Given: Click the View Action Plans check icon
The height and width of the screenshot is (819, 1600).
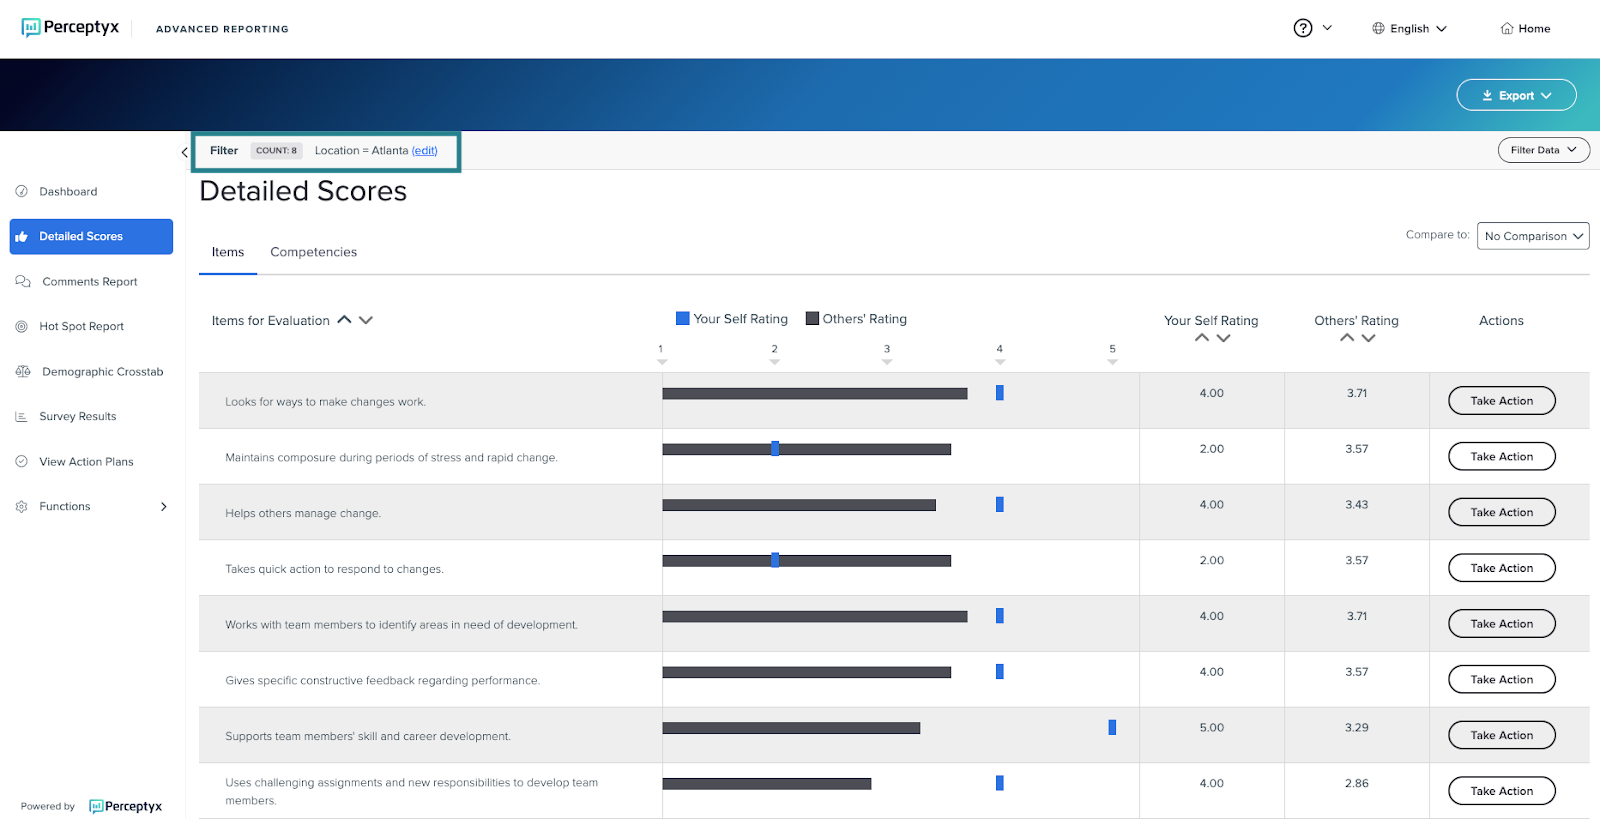Looking at the screenshot, I should [x=21, y=461].
